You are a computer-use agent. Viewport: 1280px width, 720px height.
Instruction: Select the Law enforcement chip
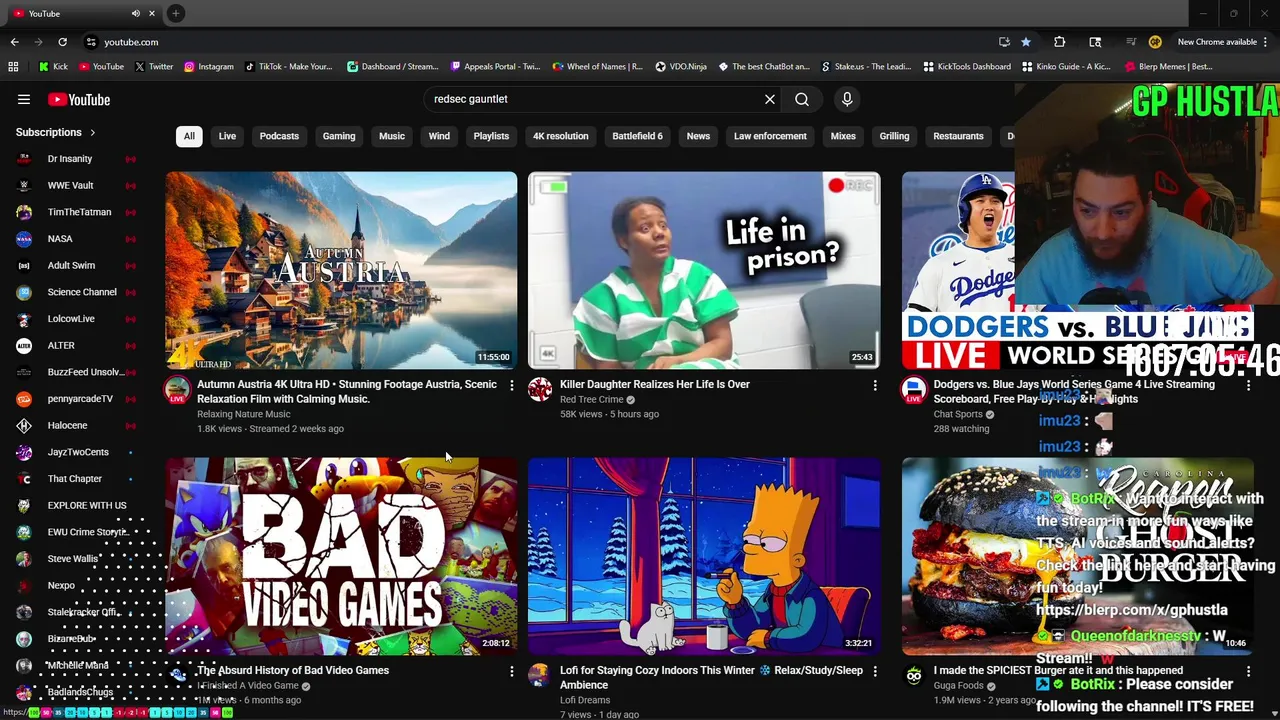click(770, 136)
